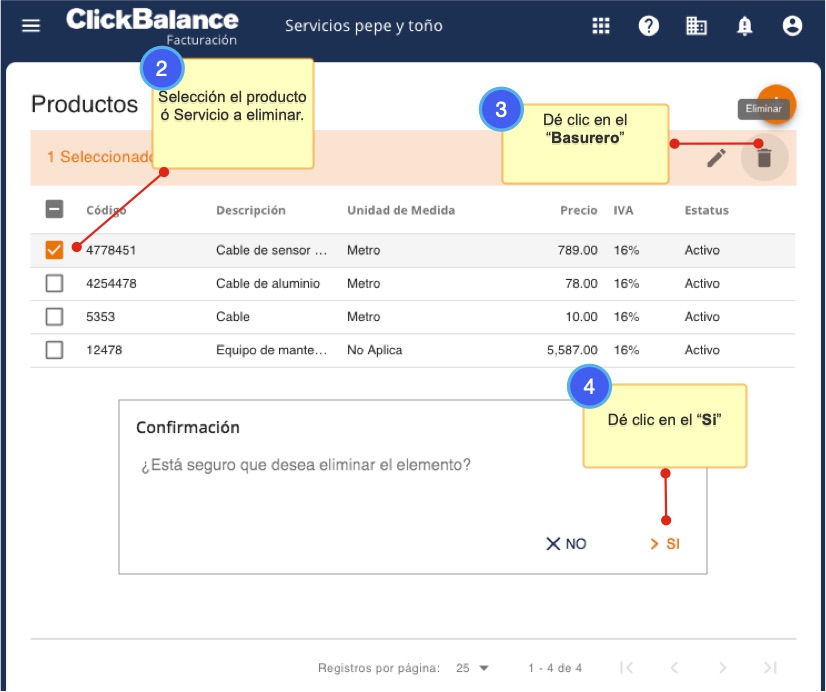Sort by the Precio column header
826x692 pixels.
578,210
